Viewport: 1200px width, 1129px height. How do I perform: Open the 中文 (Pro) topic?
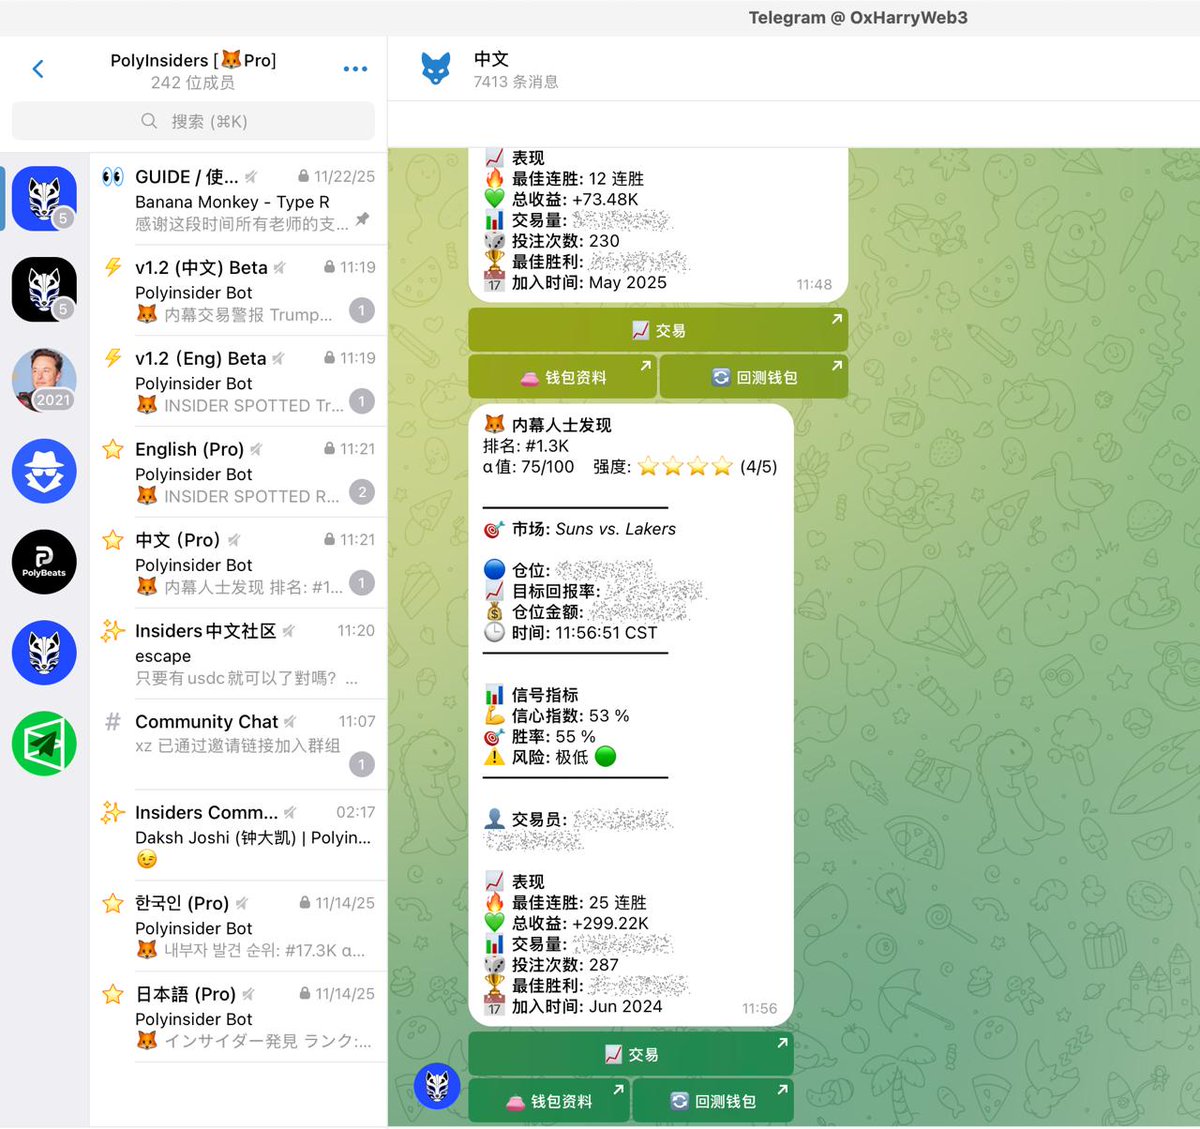click(238, 563)
